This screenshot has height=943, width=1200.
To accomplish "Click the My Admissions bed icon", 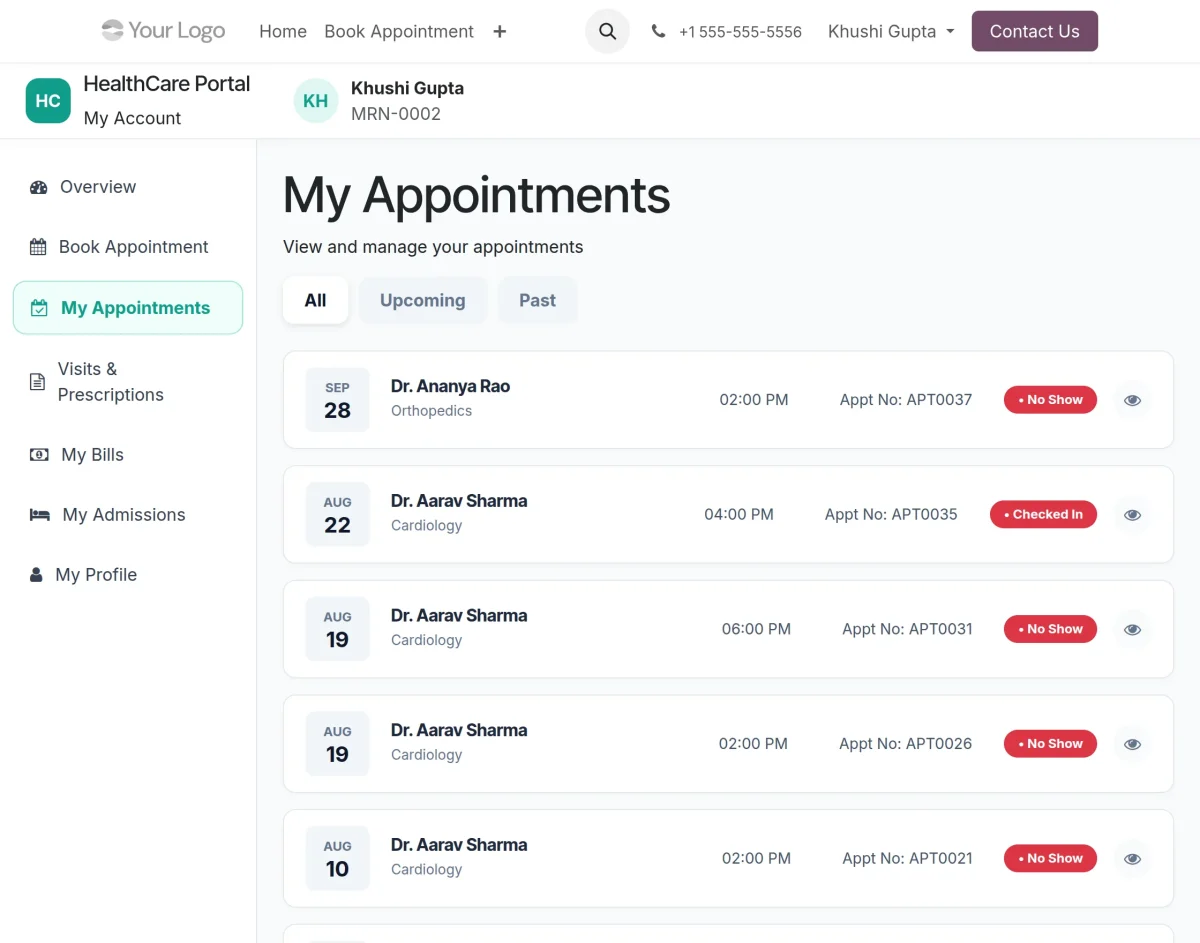I will click(40, 515).
